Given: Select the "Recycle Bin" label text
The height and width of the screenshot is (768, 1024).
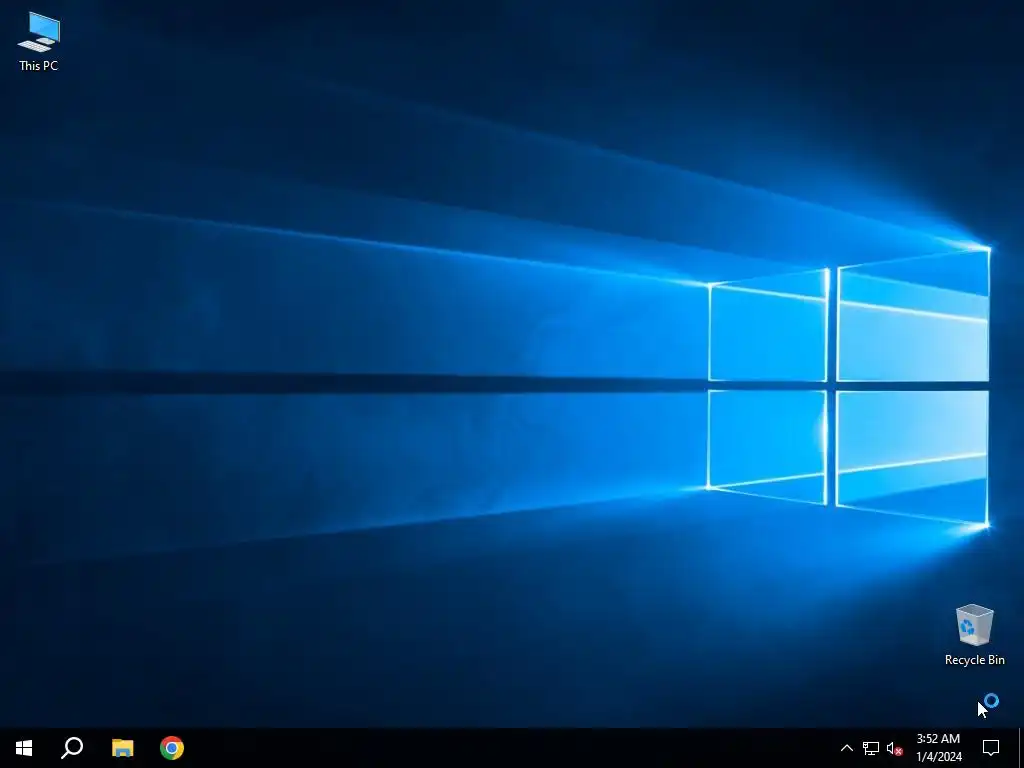Looking at the screenshot, I should pyautogui.click(x=974, y=660).
